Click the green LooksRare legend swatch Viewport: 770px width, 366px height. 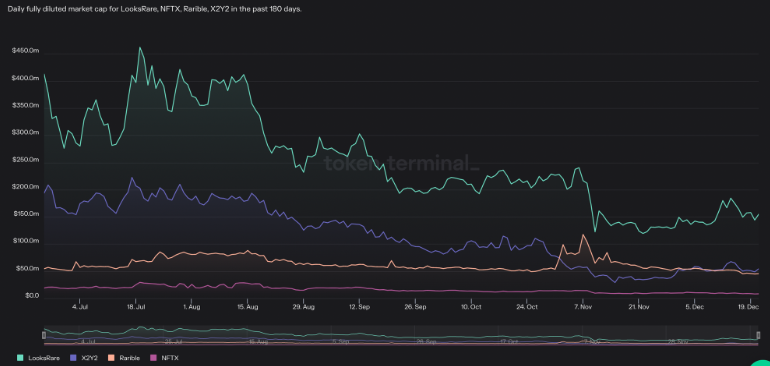coord(20,358)
